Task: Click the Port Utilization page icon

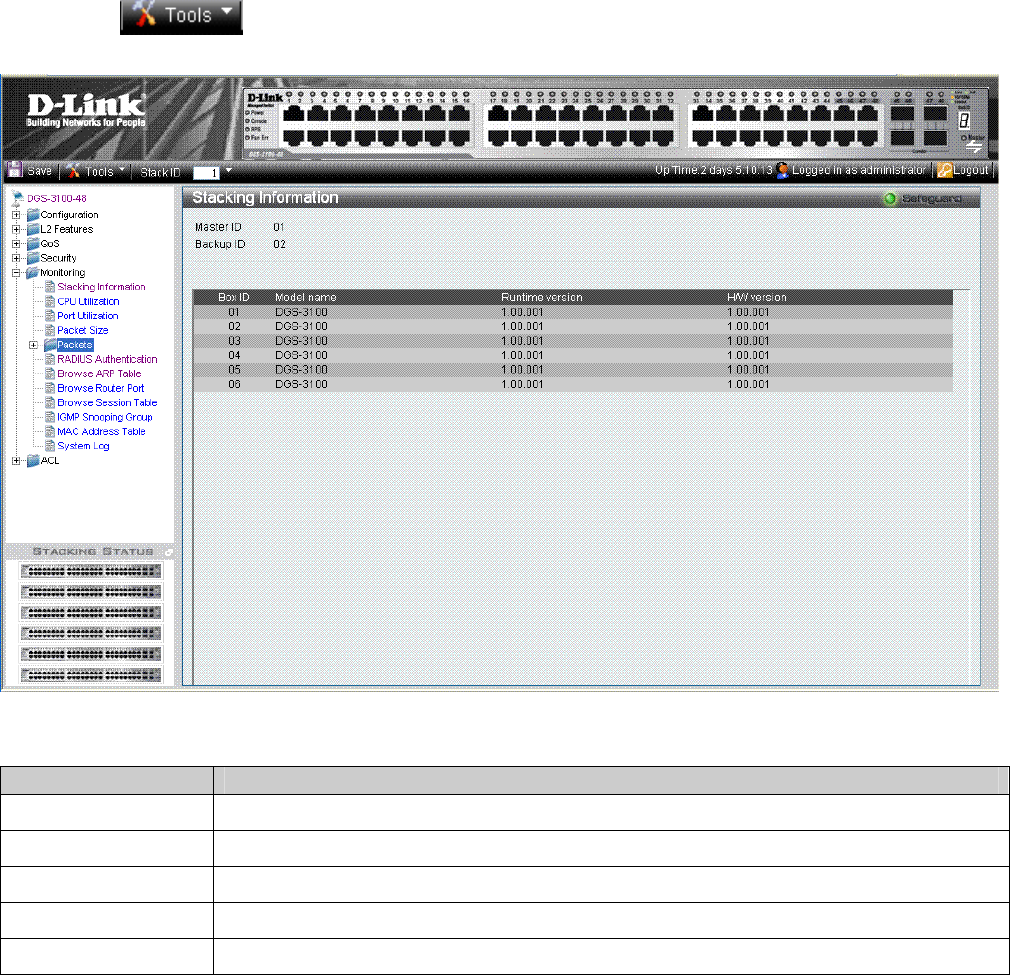Action: tap(50, 316)
